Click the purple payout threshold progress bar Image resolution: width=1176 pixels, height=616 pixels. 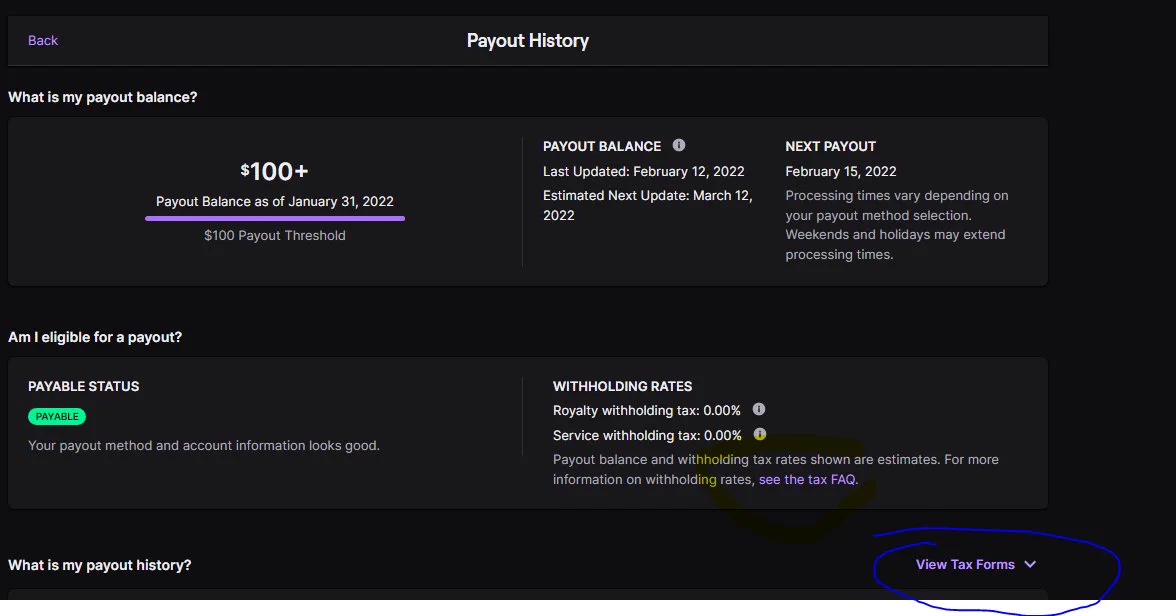tap(274, 218)
